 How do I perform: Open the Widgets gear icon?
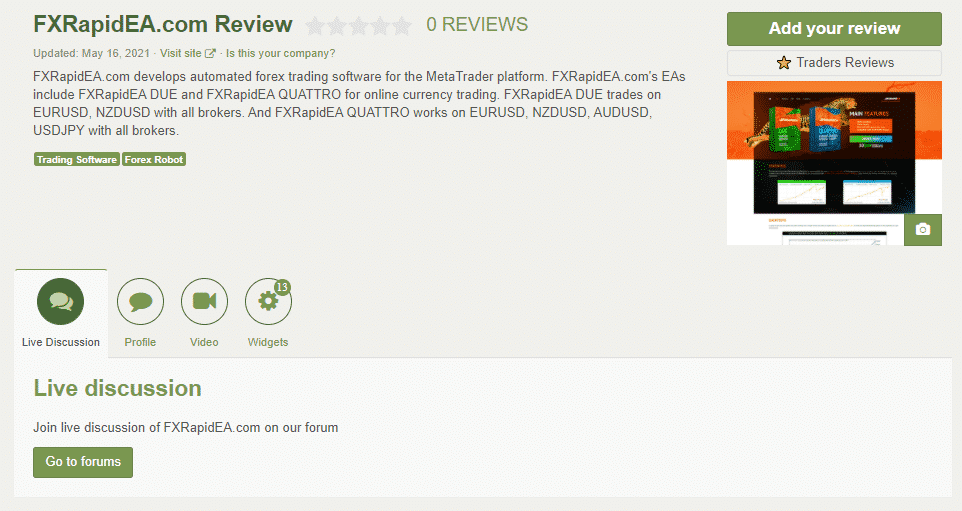[x=268, y=301]
